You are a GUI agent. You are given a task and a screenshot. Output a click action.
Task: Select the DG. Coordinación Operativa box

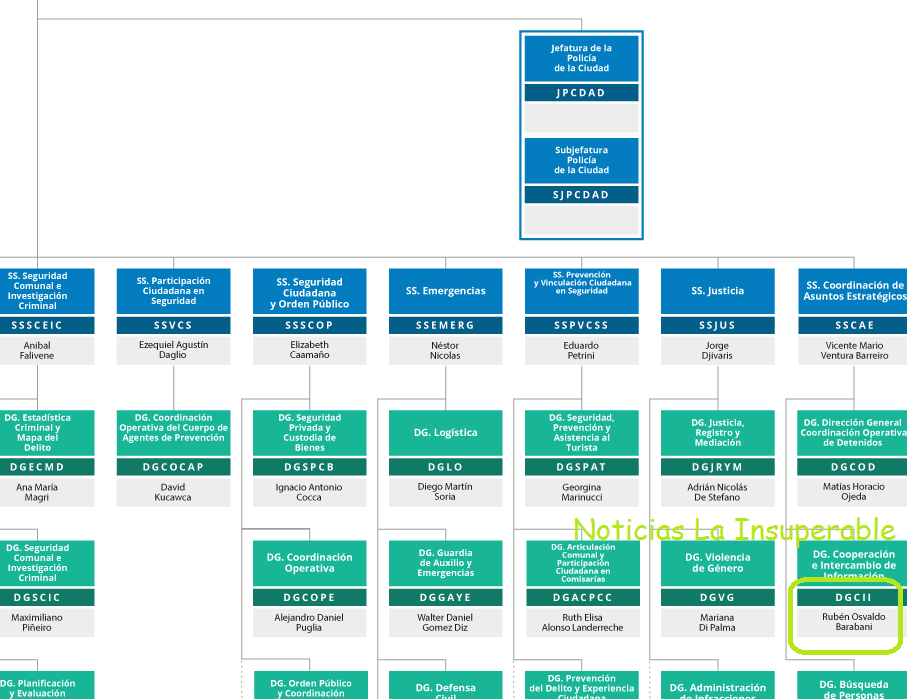click(x=309, y=563)
